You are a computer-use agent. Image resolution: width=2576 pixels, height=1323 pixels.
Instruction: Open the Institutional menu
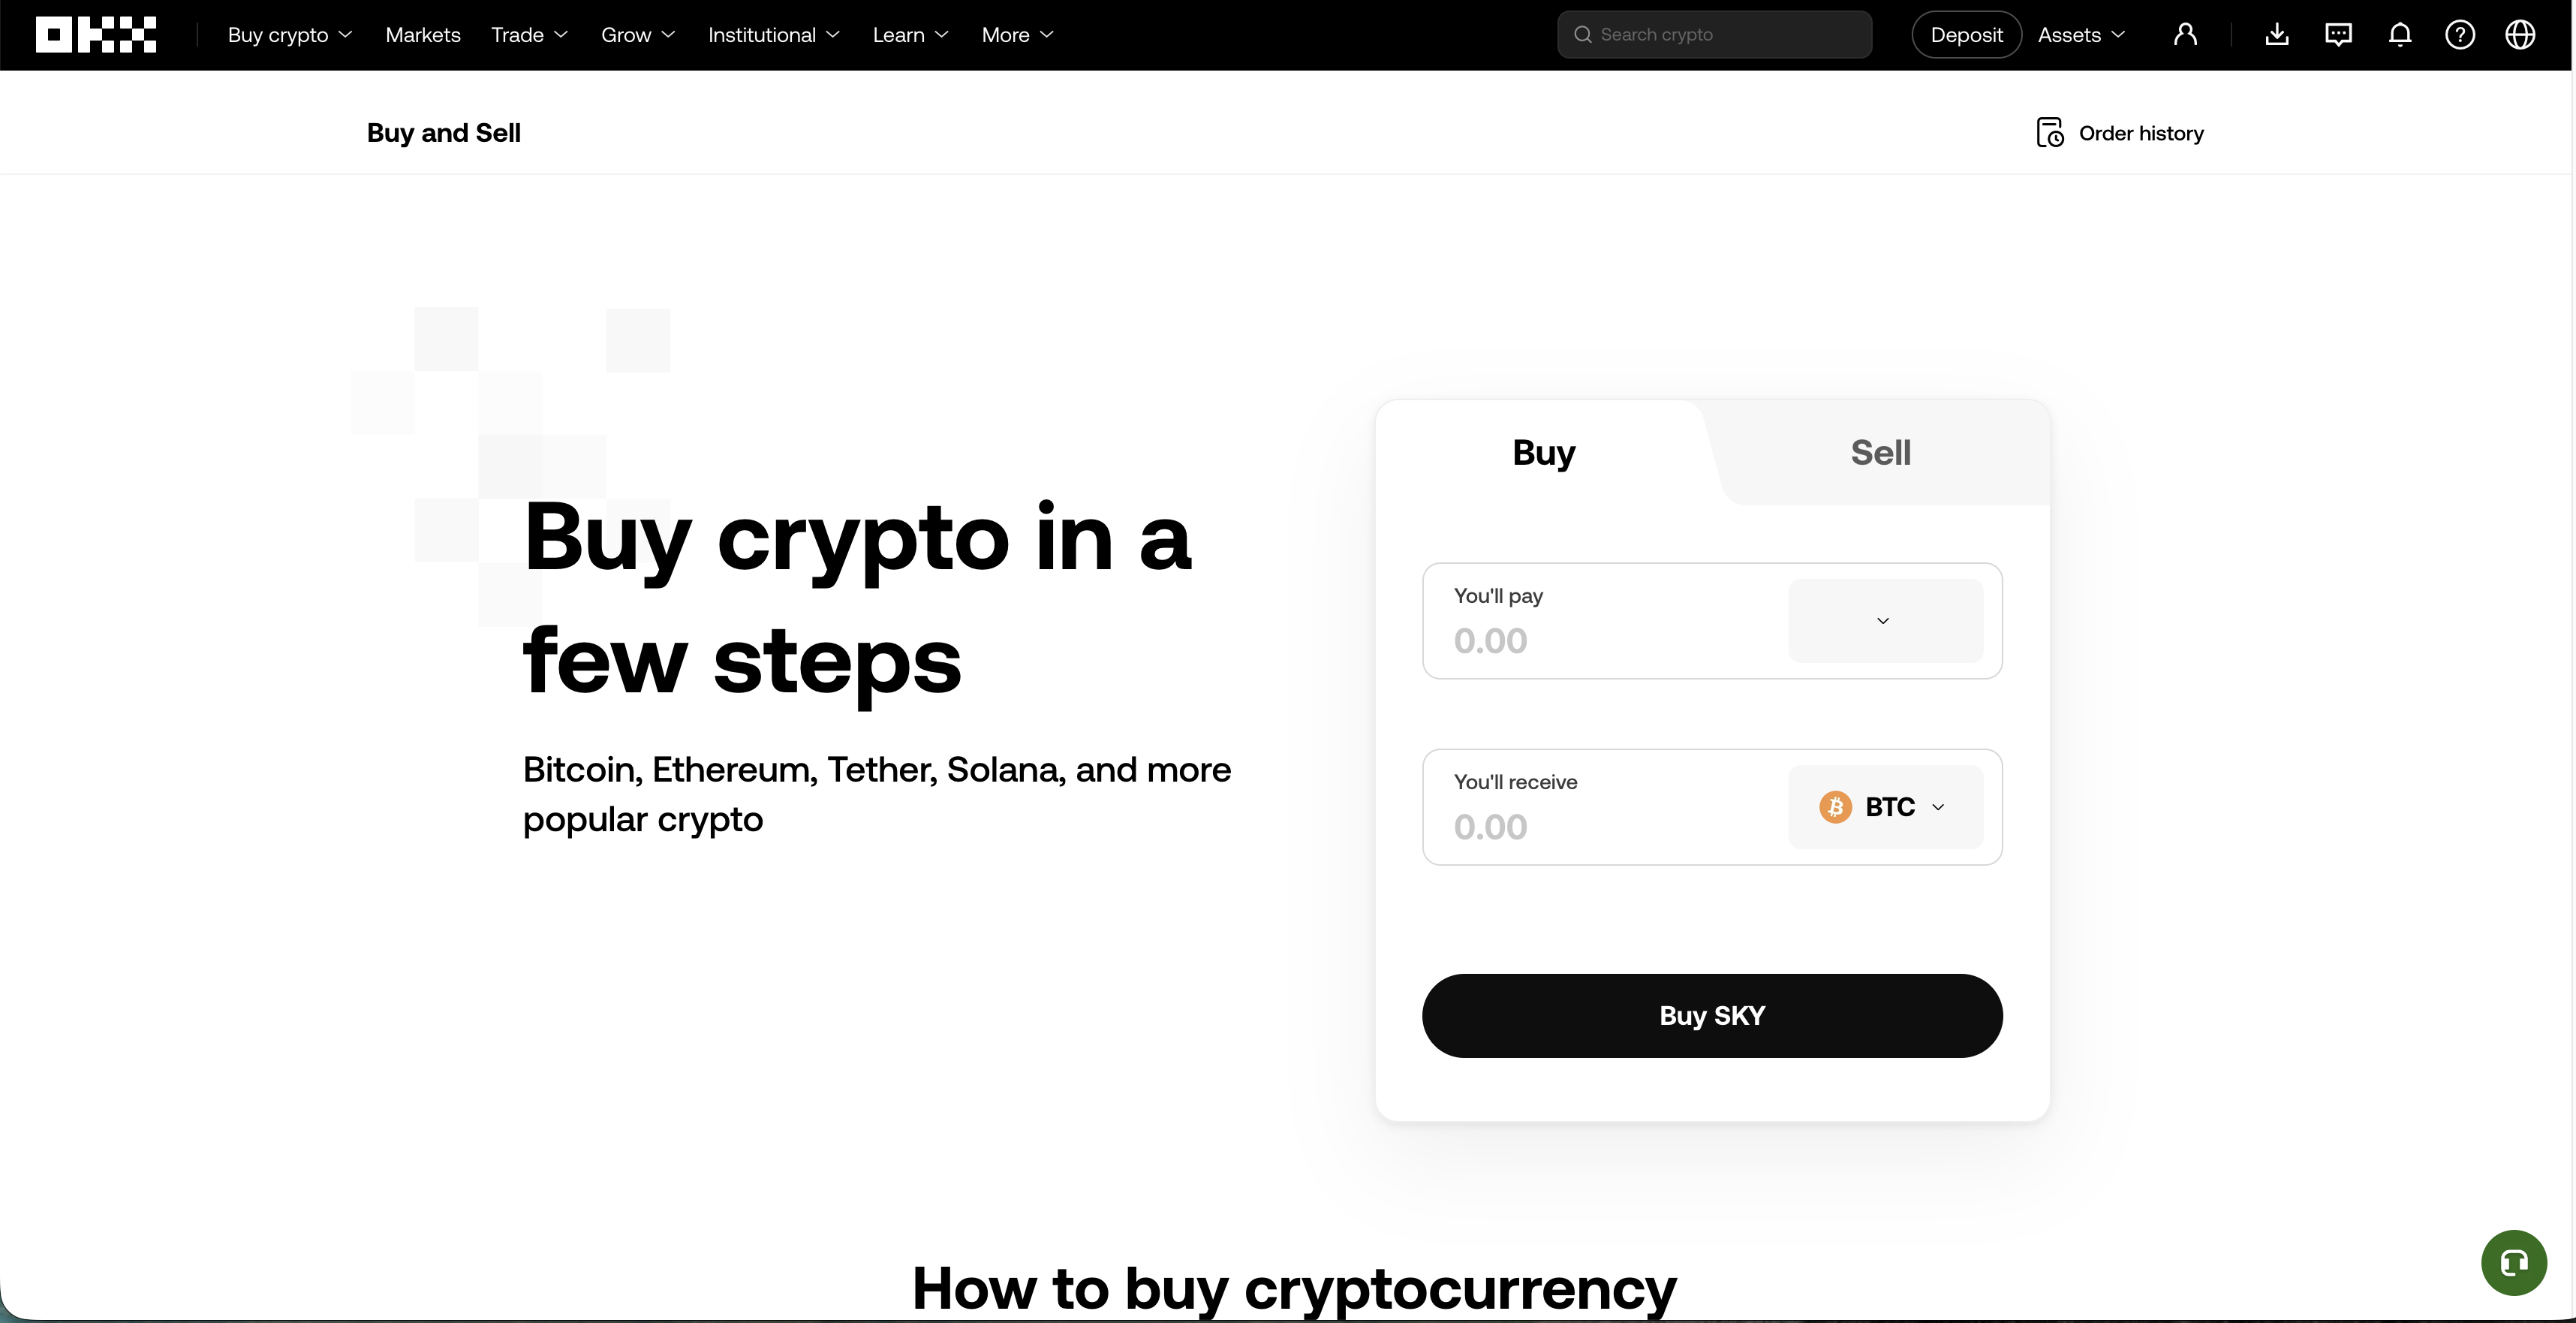pyautogui.click(x=773, y=34)
